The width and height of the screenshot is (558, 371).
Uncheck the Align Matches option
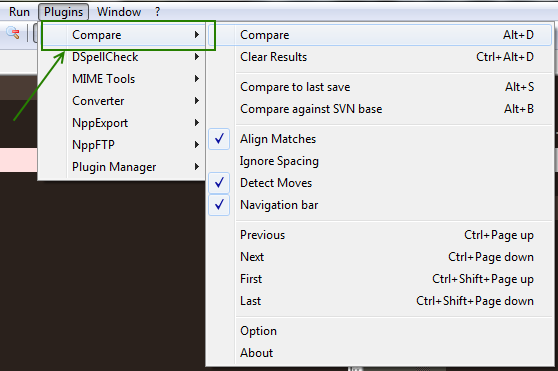pyautogui.click(x=380, y=139)
